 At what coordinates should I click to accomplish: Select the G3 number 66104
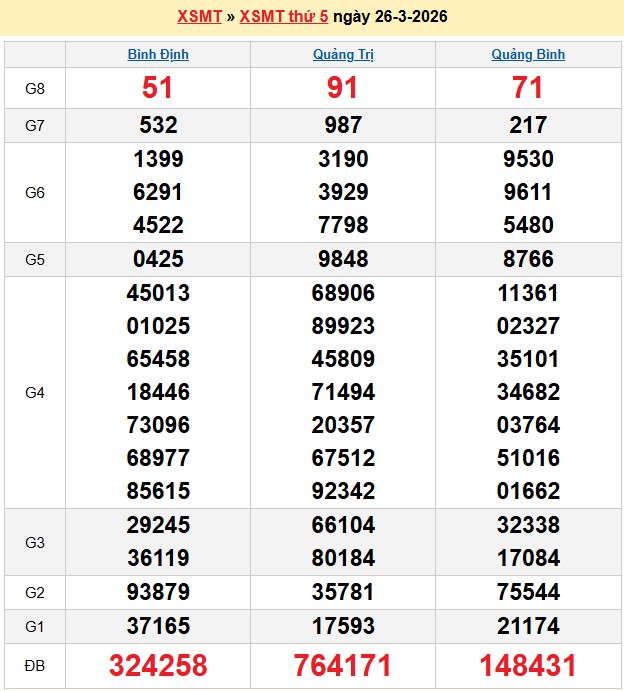pyautogui.click(x=343, y=525)
